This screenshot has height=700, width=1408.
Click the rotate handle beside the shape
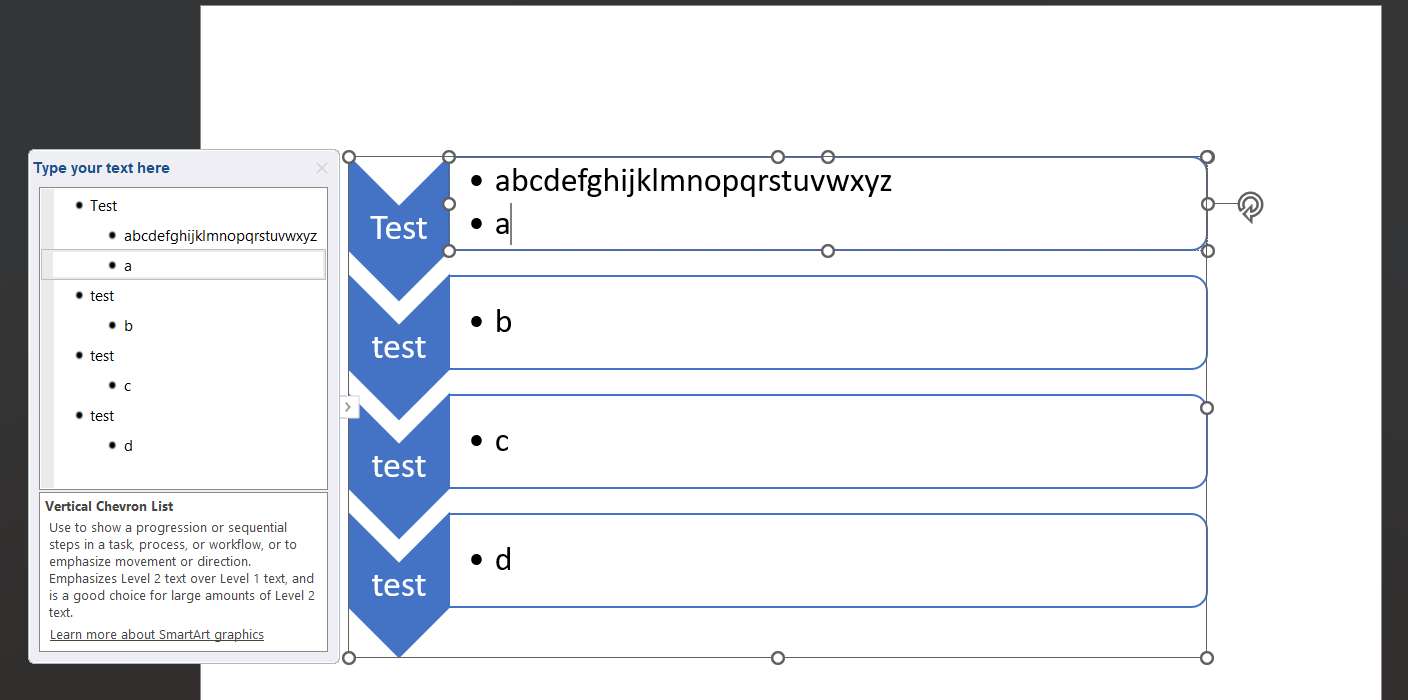pyautogui.click(x=1250, y=206)
